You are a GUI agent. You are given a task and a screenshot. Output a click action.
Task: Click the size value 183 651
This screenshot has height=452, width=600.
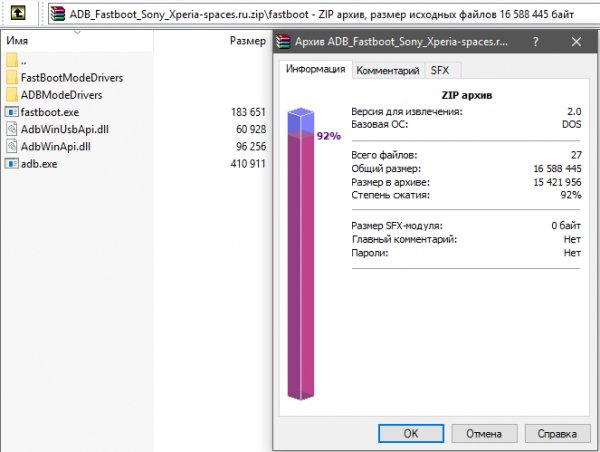[248, 112]
